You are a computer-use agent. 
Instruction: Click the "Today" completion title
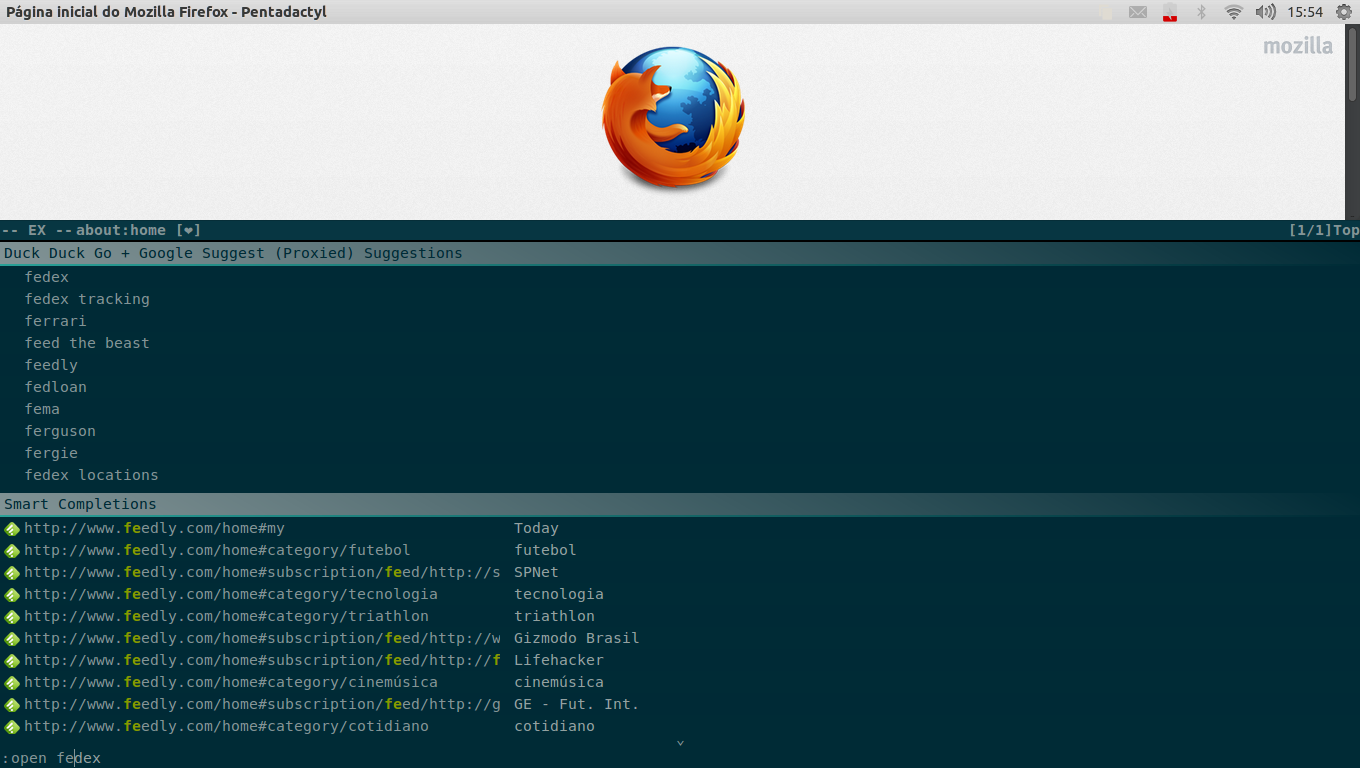click(537, 528)
